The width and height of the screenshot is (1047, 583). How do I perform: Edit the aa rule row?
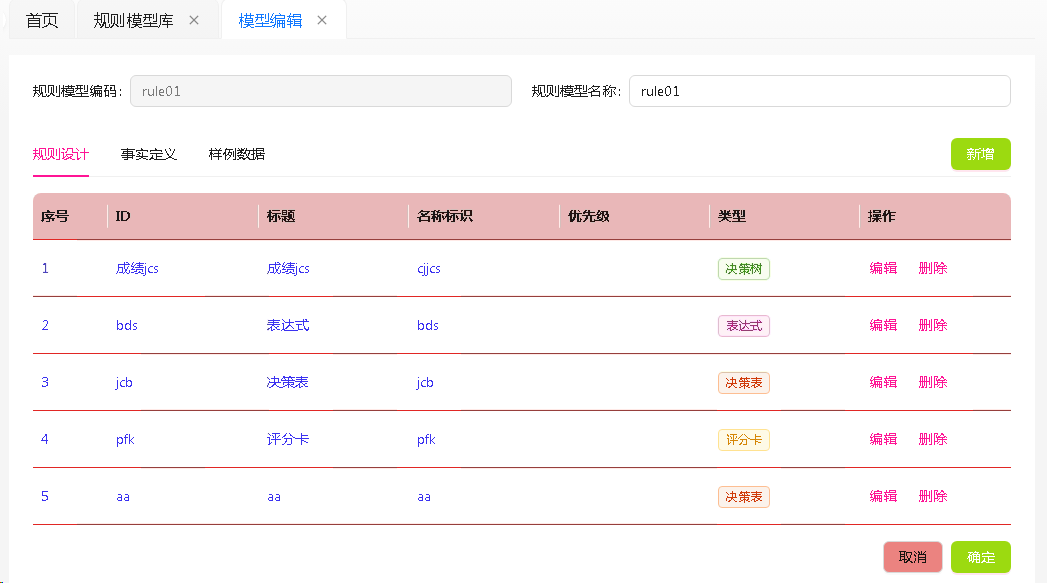point(883,496)
